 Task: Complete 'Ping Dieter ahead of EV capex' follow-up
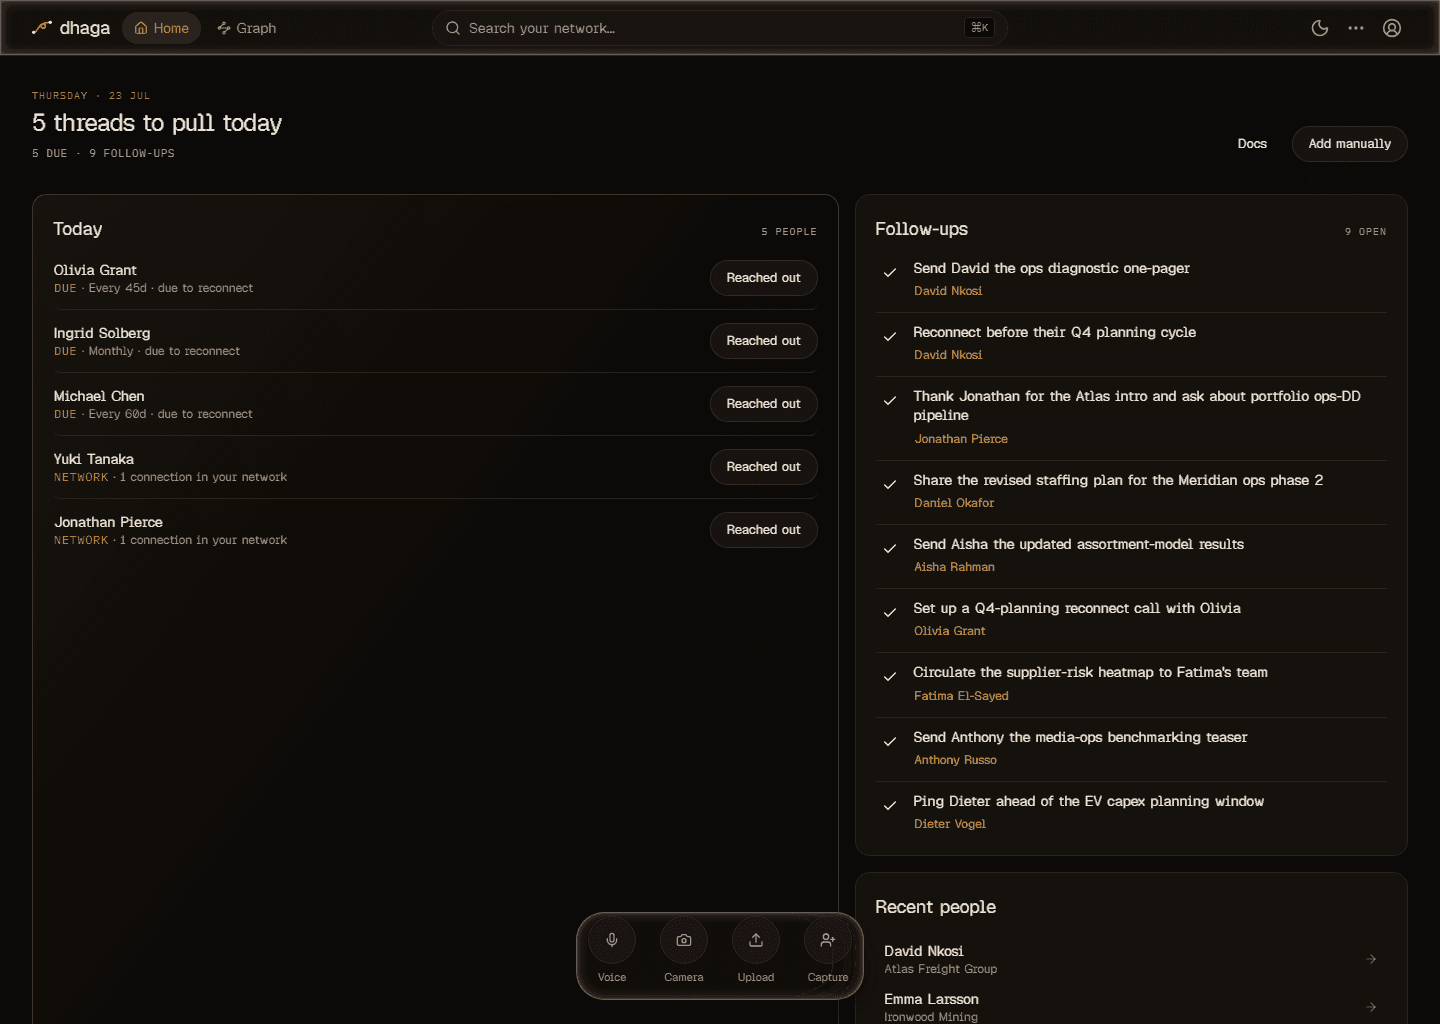(x=890, y=805)
